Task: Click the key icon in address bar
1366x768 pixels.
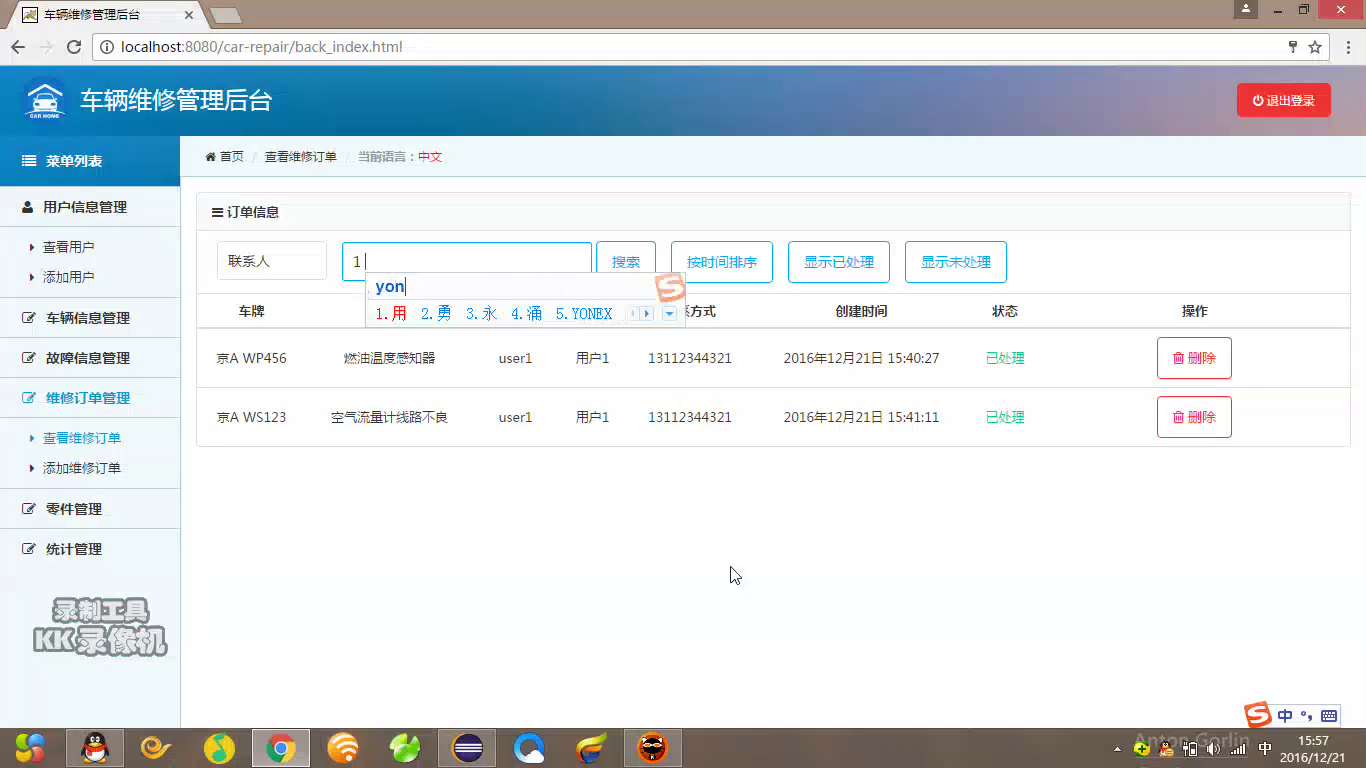Action: 1293,47
